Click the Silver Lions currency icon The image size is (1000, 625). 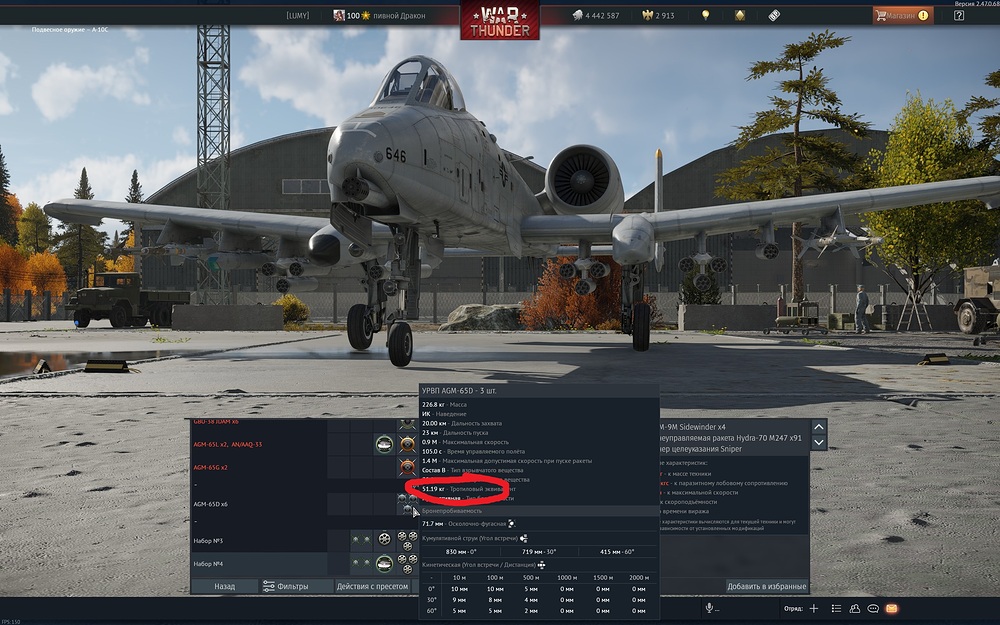(577, 15)
